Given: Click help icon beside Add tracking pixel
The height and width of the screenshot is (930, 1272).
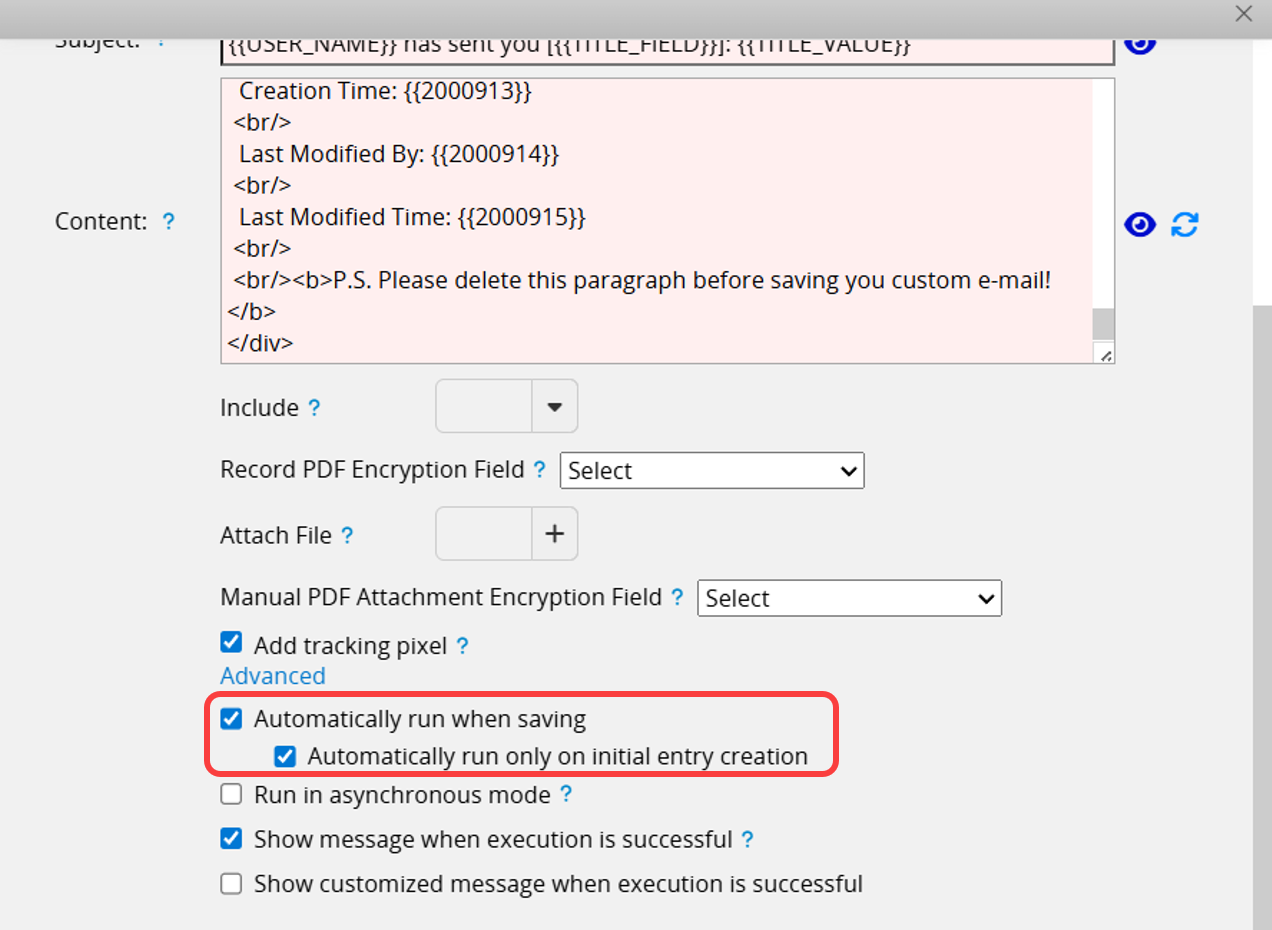Looking at the screenshot, I should pyautogui.click(x=462, y=646).
